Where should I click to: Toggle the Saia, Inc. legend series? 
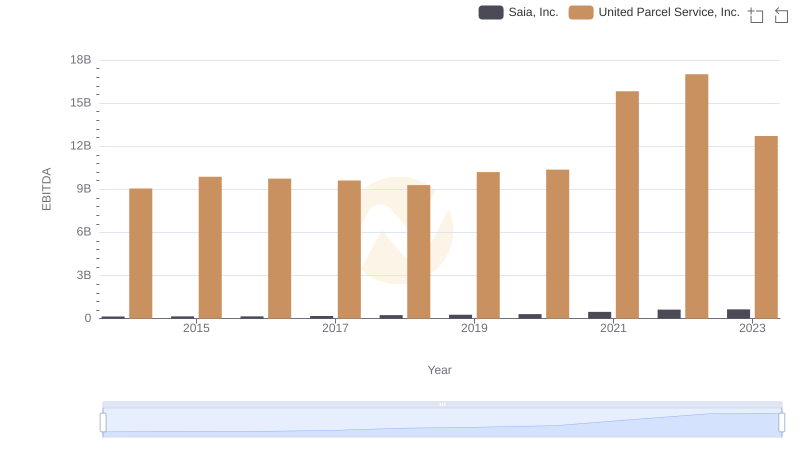pyautogui.click(x=518, y=12)
